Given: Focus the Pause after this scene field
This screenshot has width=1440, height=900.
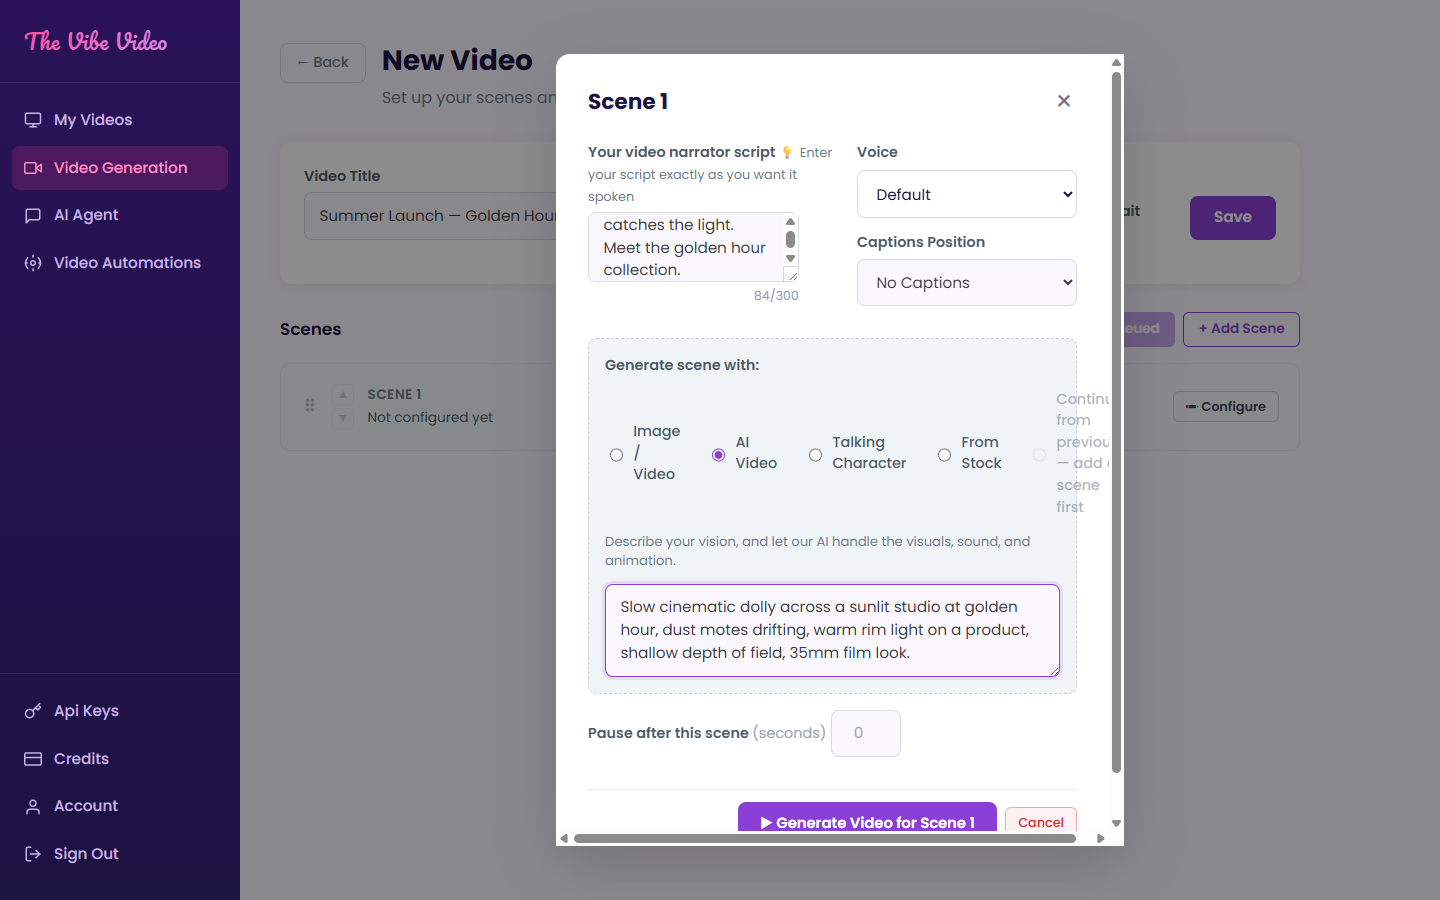Looking at the screenshot, I should (x=866, y=733).
